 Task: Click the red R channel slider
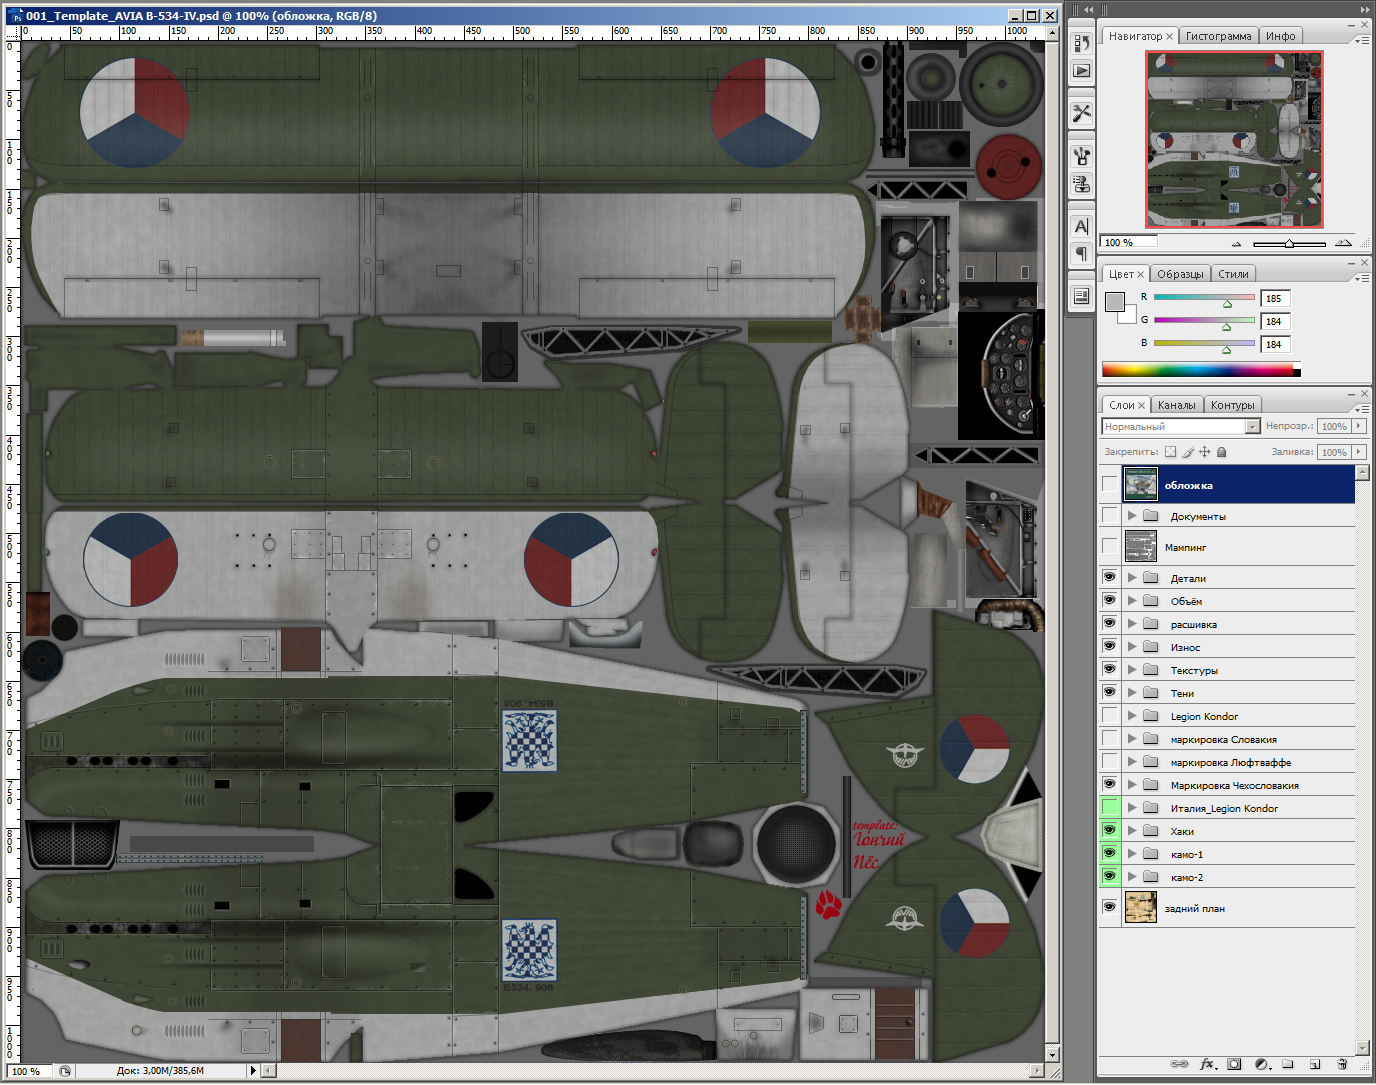(x=1204, y=298)
